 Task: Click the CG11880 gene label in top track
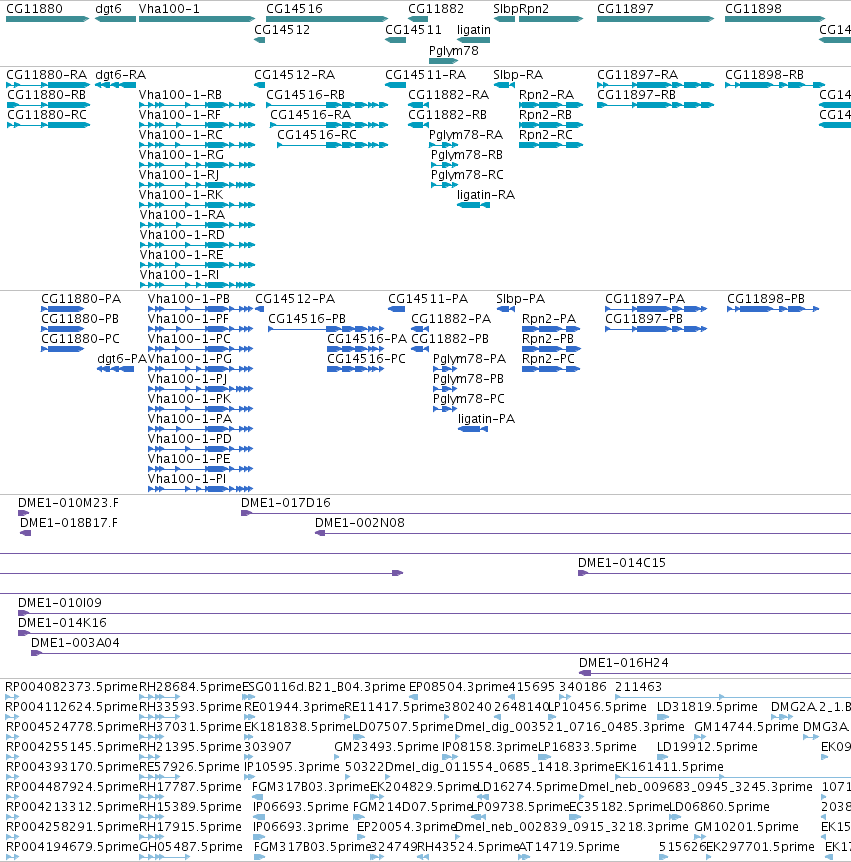(34, 9)
